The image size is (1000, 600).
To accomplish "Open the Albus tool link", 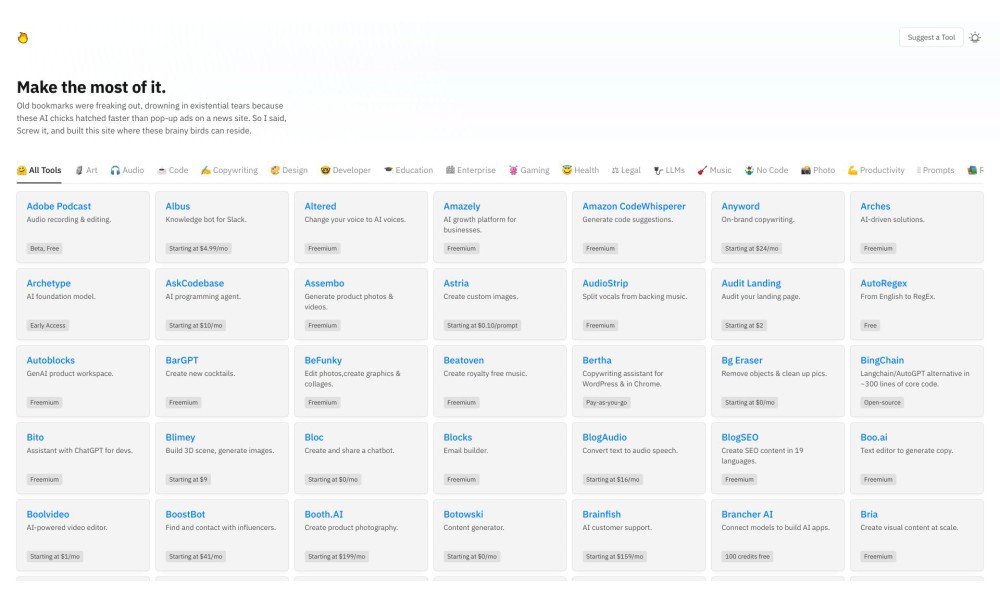I will 177,206.
